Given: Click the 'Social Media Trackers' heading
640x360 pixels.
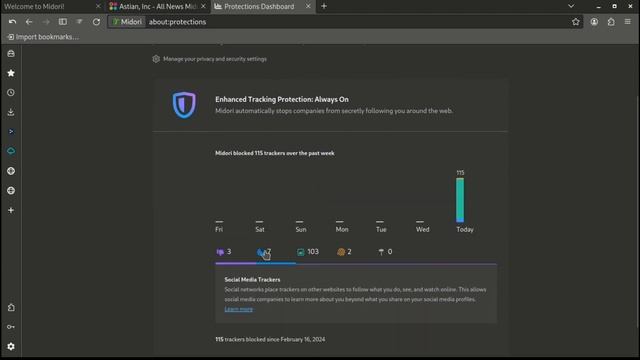Looking at the screenshot, I should [252, 280].
